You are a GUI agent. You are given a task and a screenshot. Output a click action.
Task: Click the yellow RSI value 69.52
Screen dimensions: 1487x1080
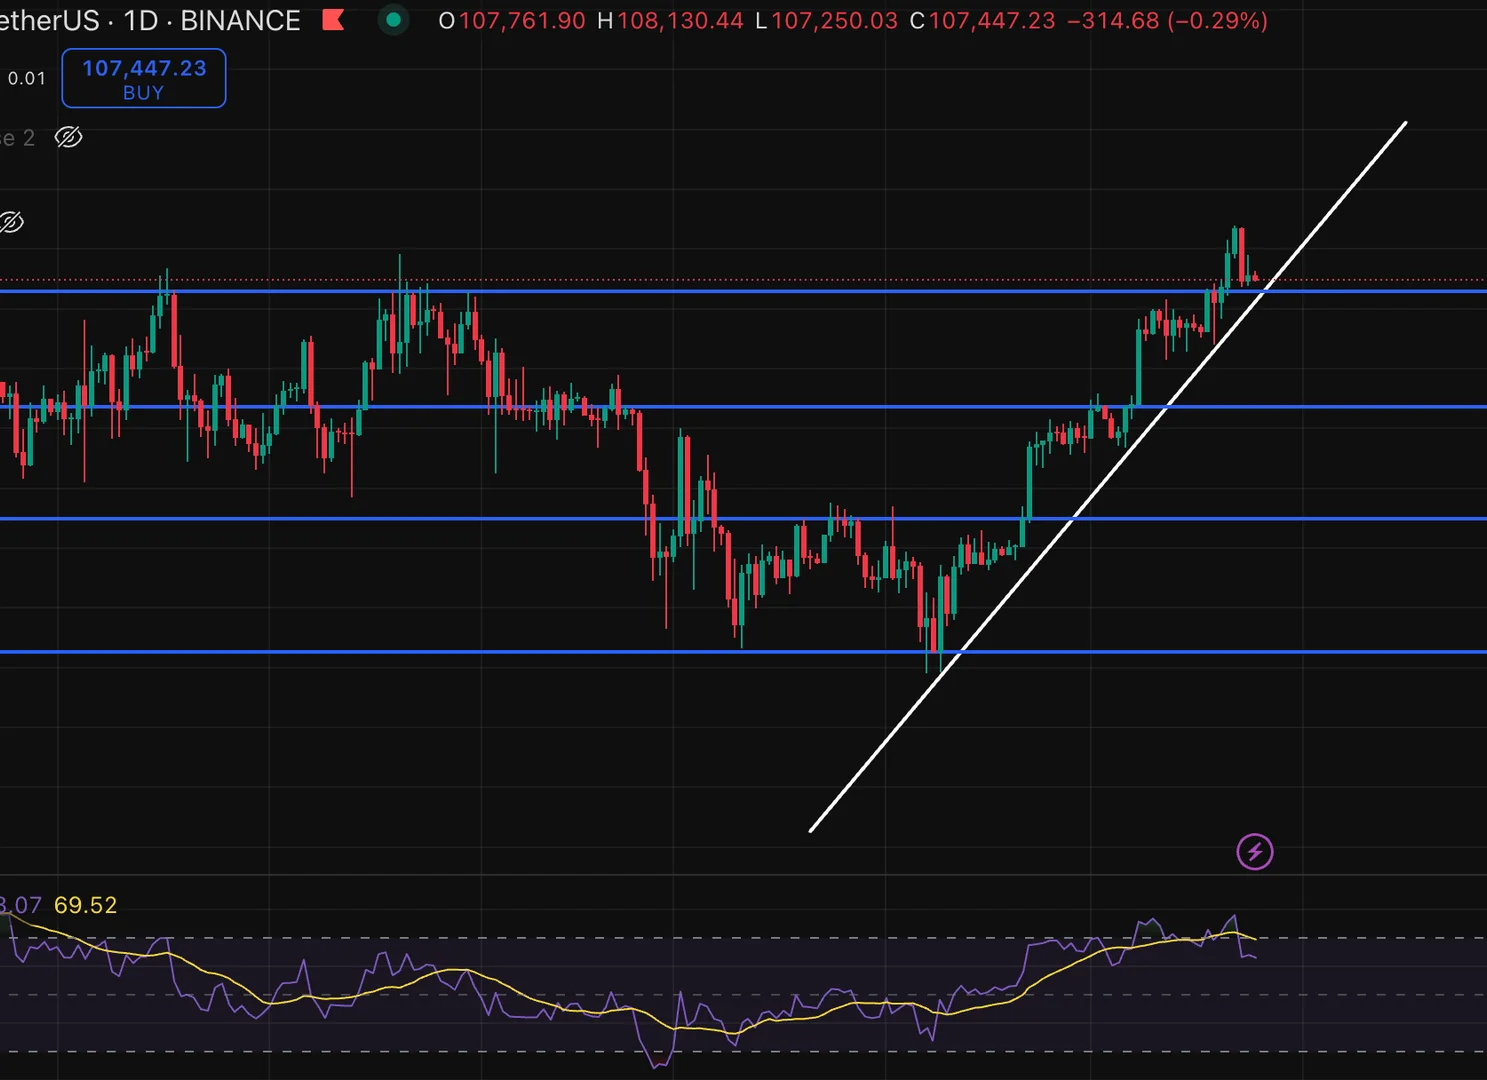[x=85, y=905]
